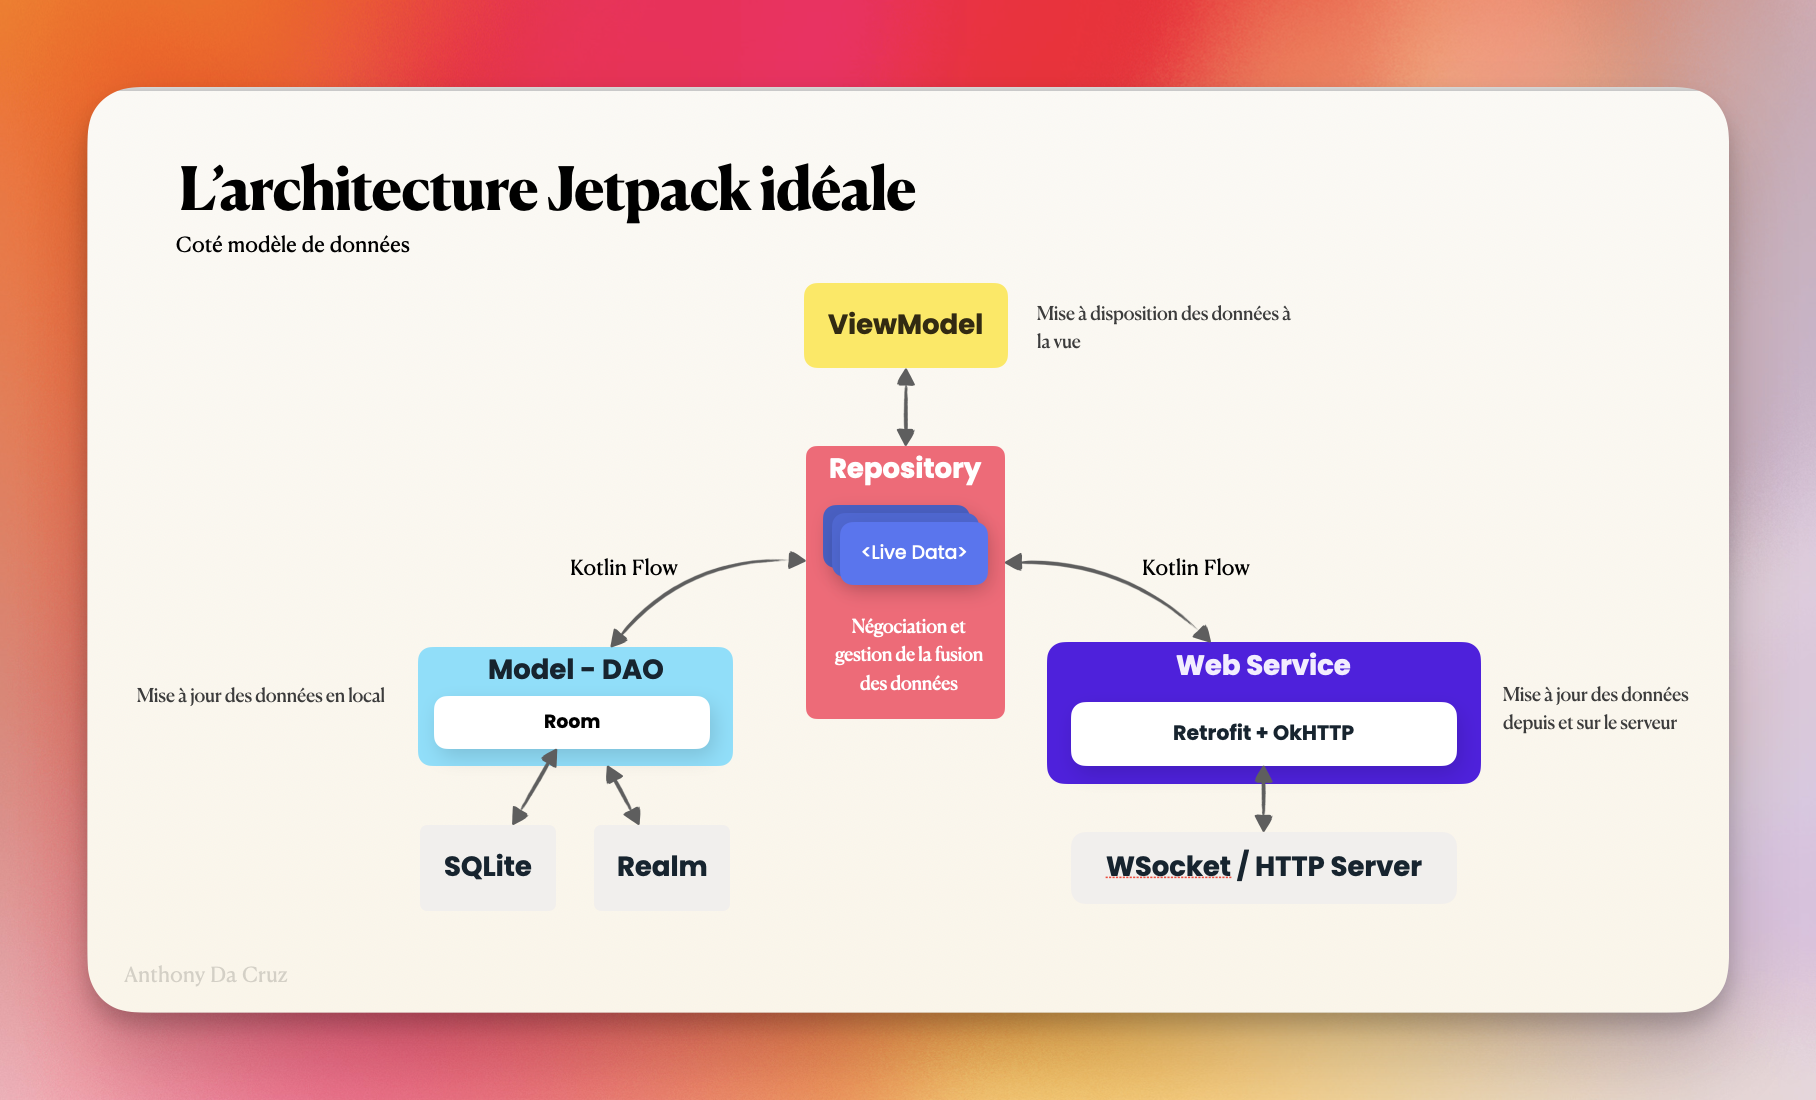Select the Web Service heading
This screenshot has width=1816, height=1100.
pyautogui.click(x=1262, y=665)
